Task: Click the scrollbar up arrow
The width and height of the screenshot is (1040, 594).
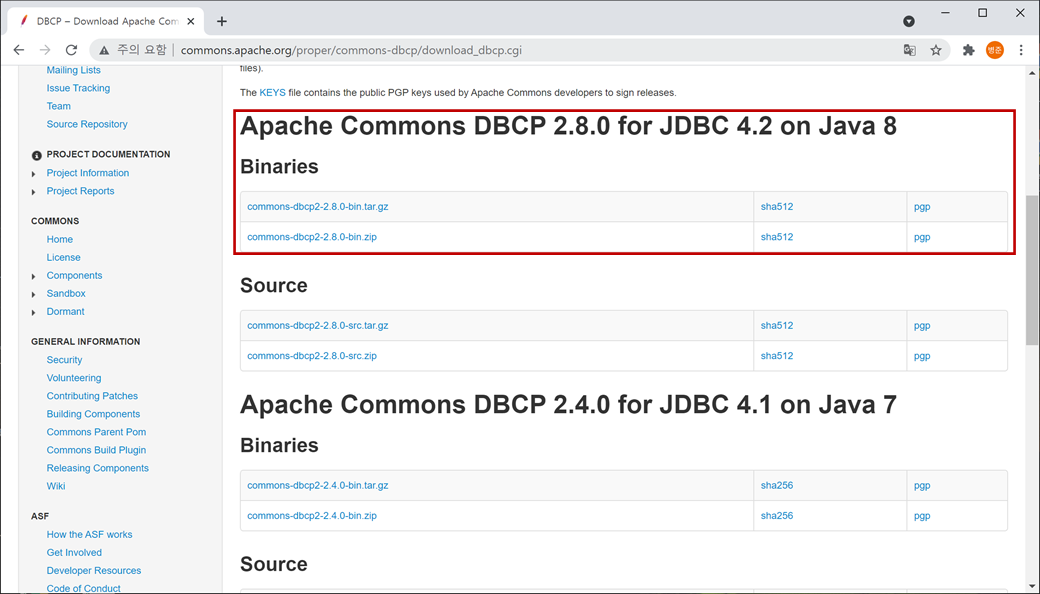Action: [1032, 73]
